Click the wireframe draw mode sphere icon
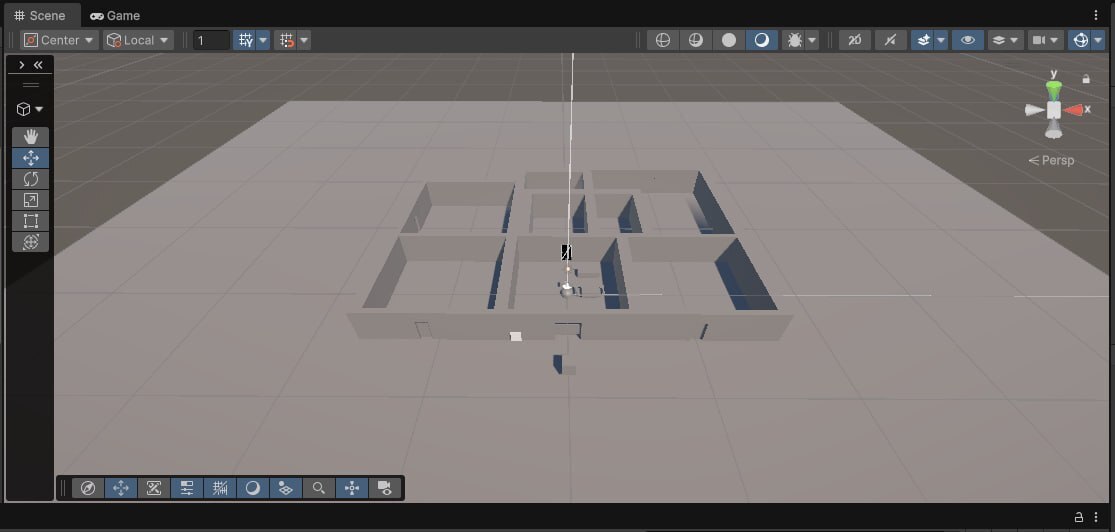Screen dimensions: 1115x532 coord(663,41)
